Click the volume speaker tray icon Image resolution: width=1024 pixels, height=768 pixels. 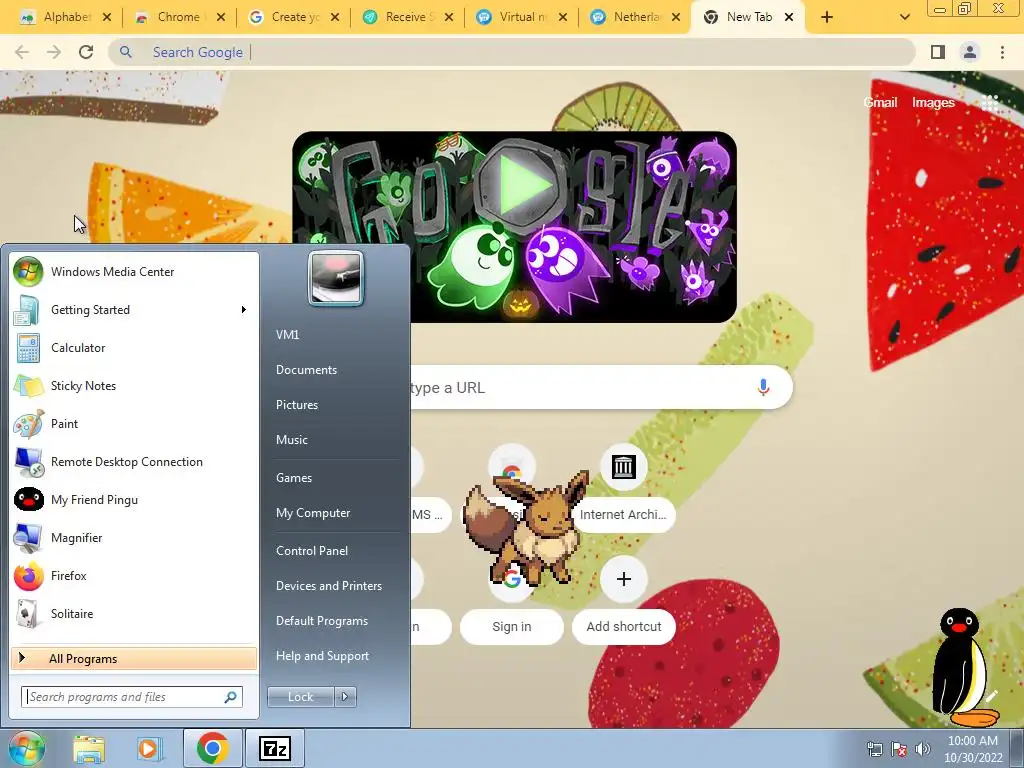[923, 749]
